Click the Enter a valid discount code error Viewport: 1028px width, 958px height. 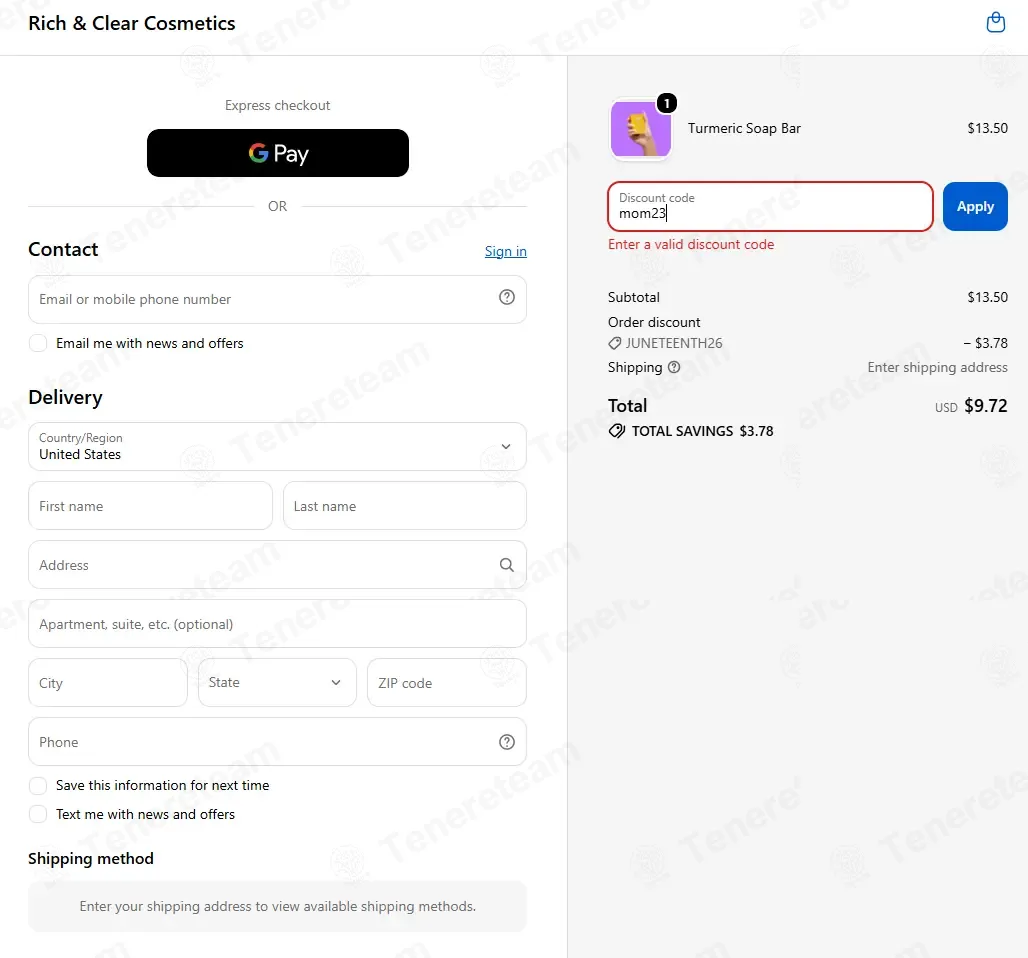coord(691,244)
